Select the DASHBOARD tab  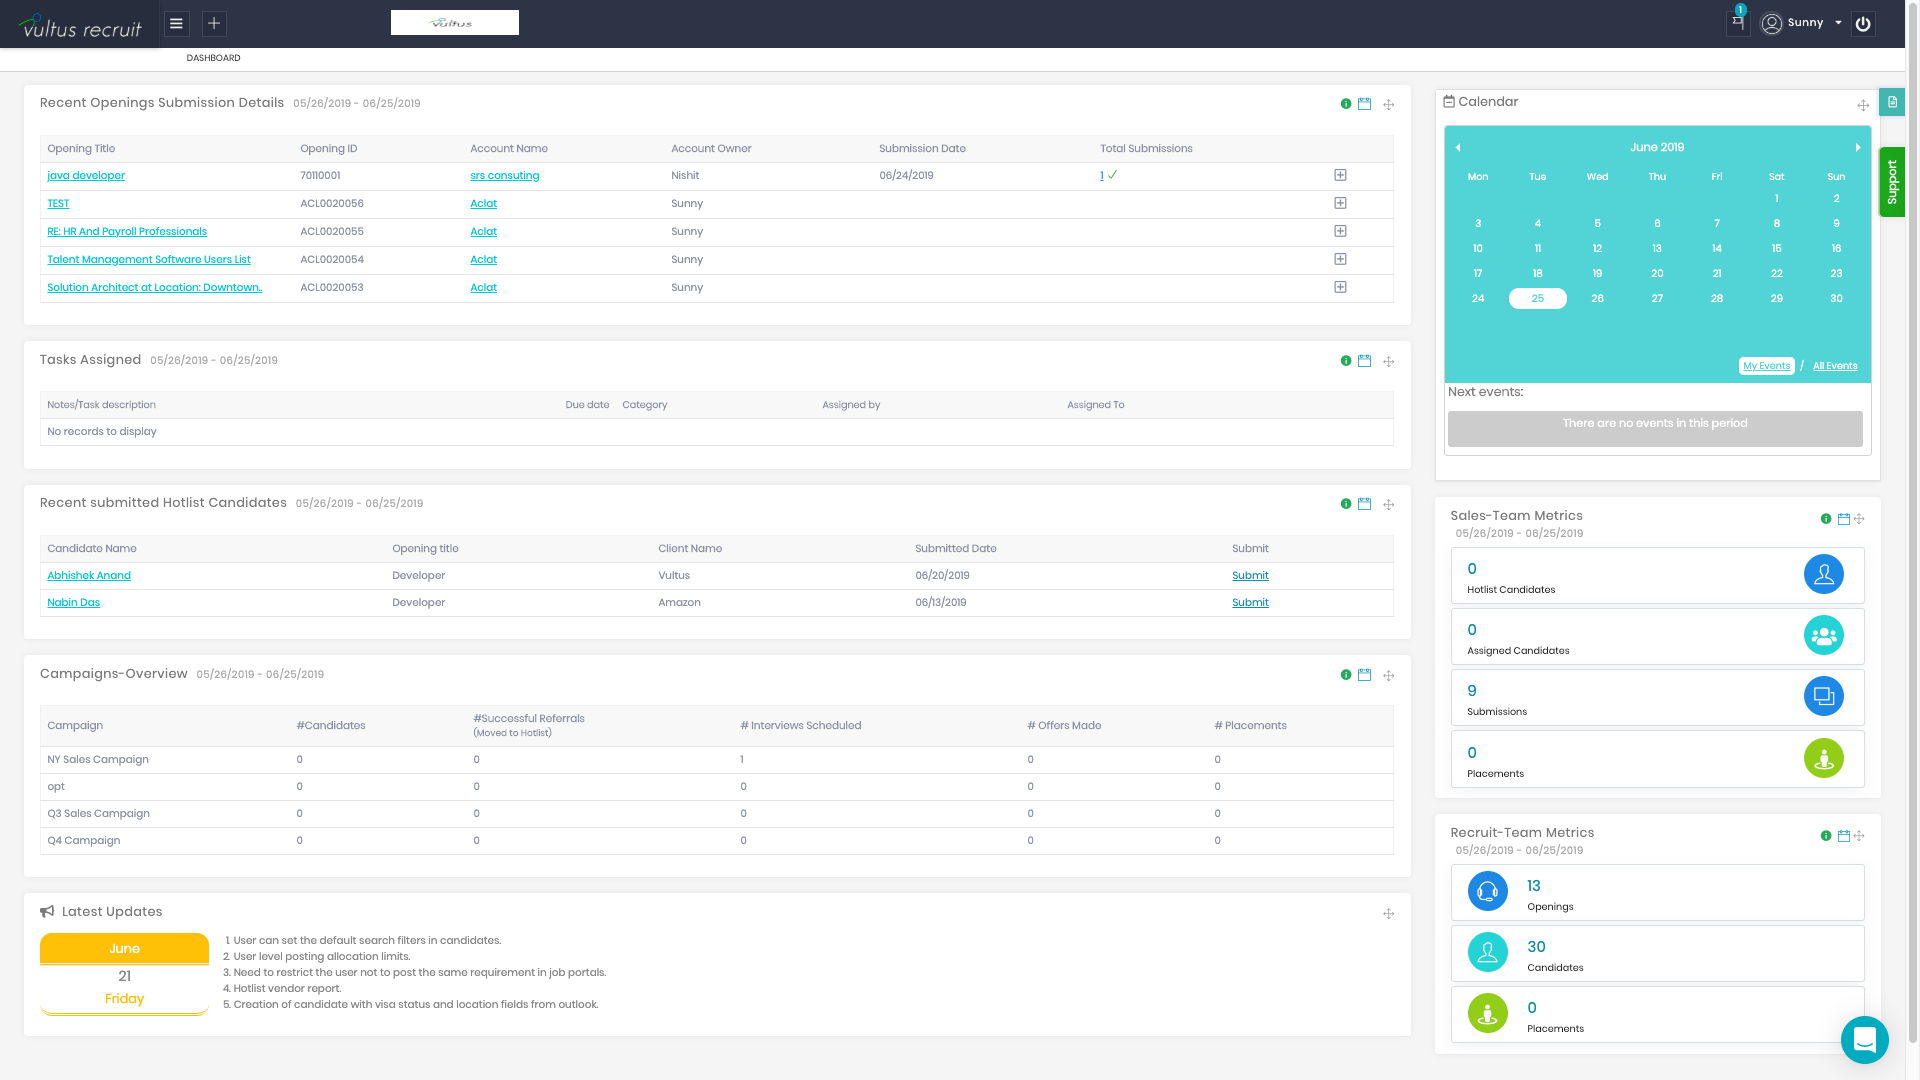[x=213, y=58]
